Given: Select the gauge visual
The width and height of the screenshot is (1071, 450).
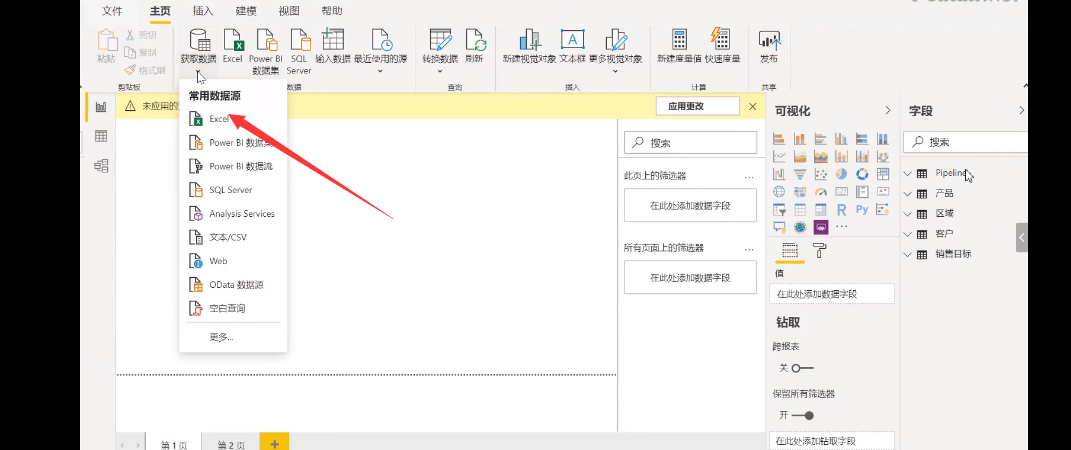Looking at the screenshot, I should point(821,191).
